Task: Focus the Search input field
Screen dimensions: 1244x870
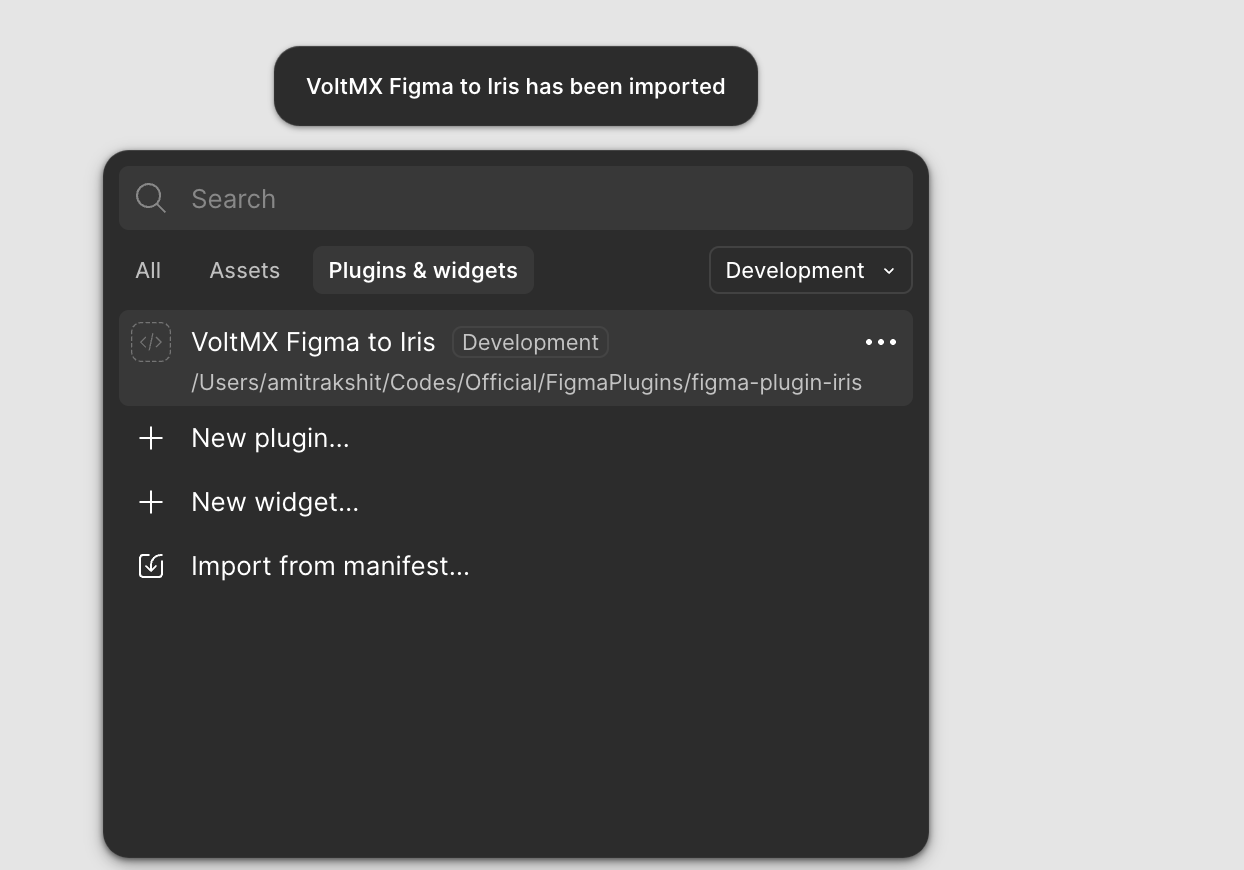Action: click(516, 198)
